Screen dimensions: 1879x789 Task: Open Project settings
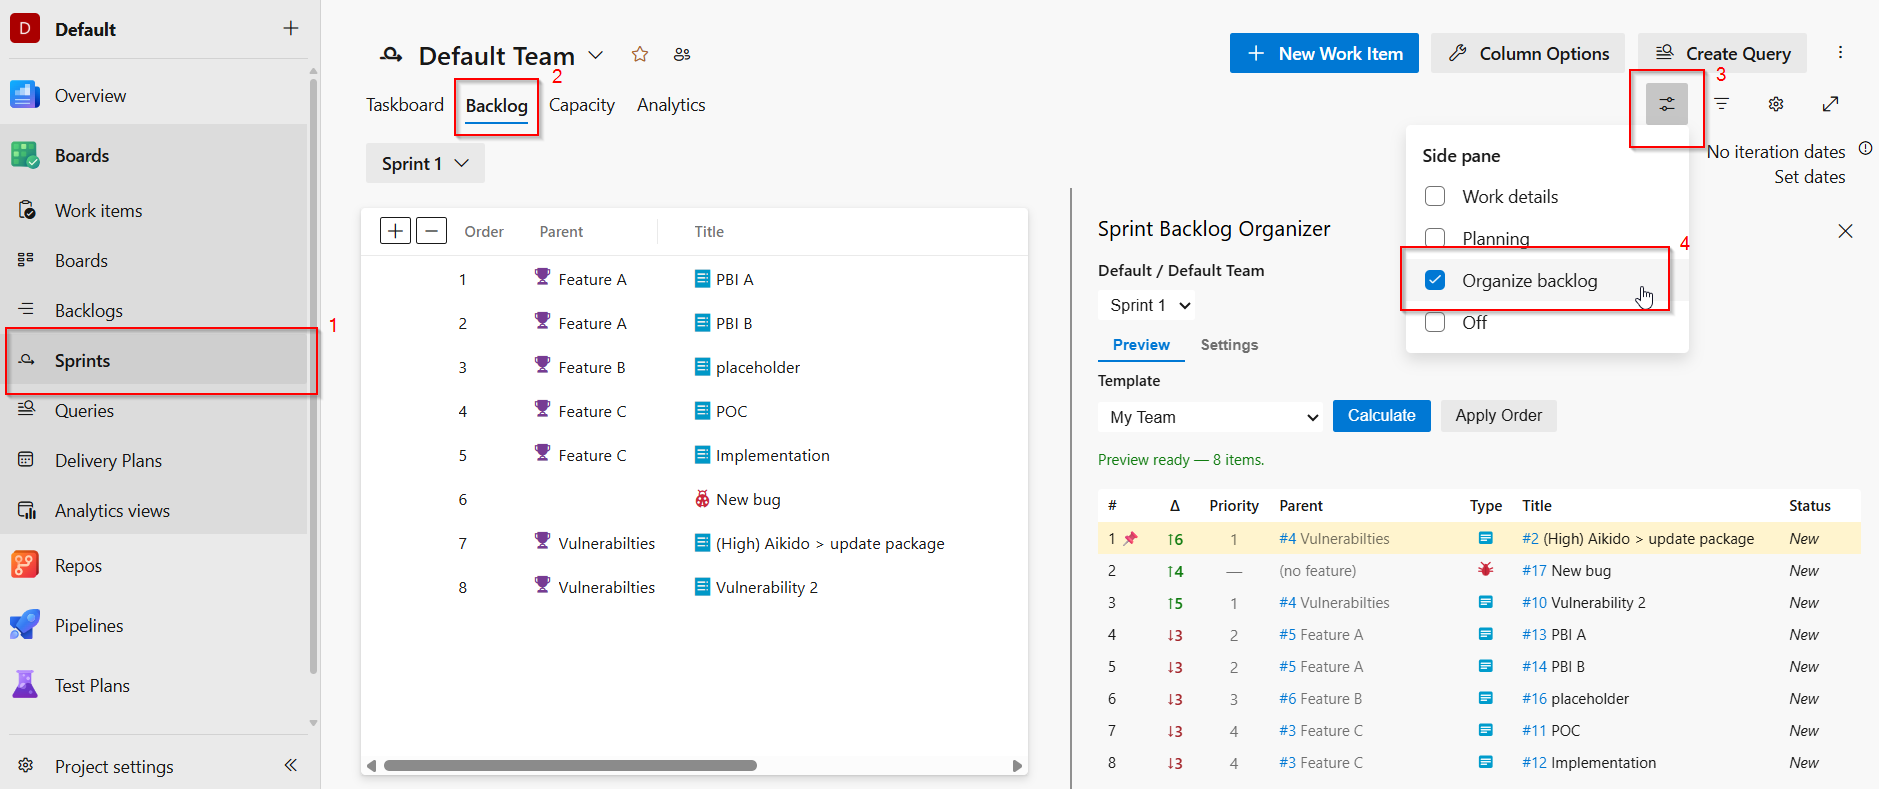[x=114, y=766]
